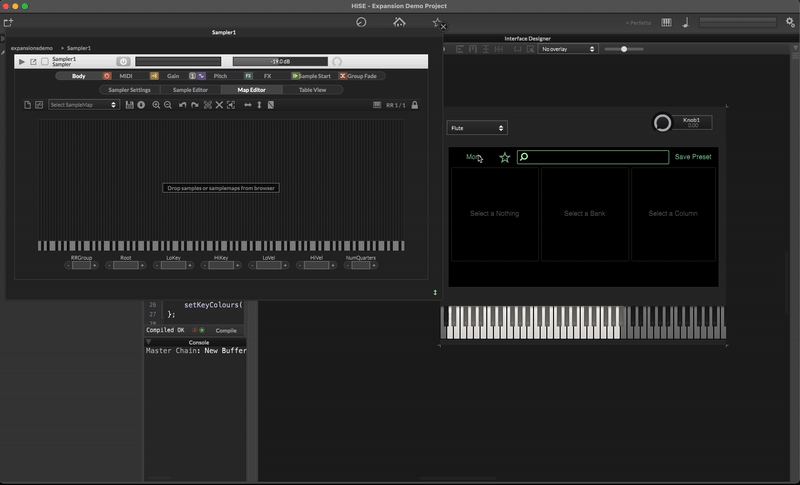
Task: Switch to the Table View tab
Action: (312, 90)
